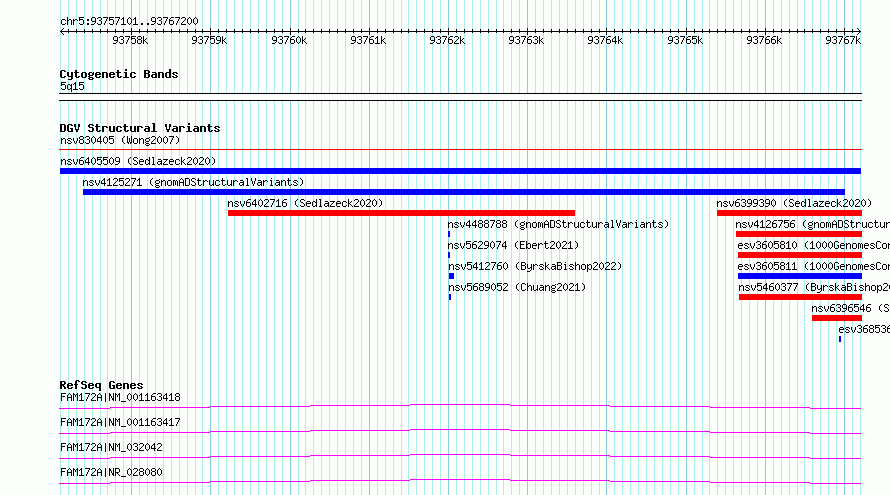This screenshot has height=495, width=890.
Task: Click the magenta transcript line for NM_001163418
Action: pyautogui.click(x=460, y=406)
